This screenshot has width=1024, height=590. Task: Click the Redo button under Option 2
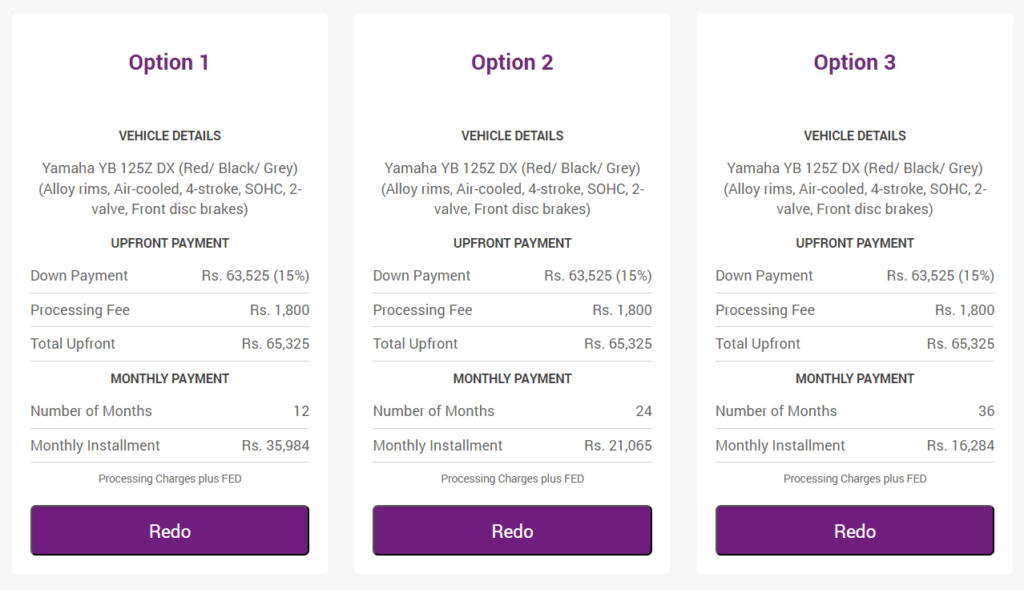[x=512, y=530]
